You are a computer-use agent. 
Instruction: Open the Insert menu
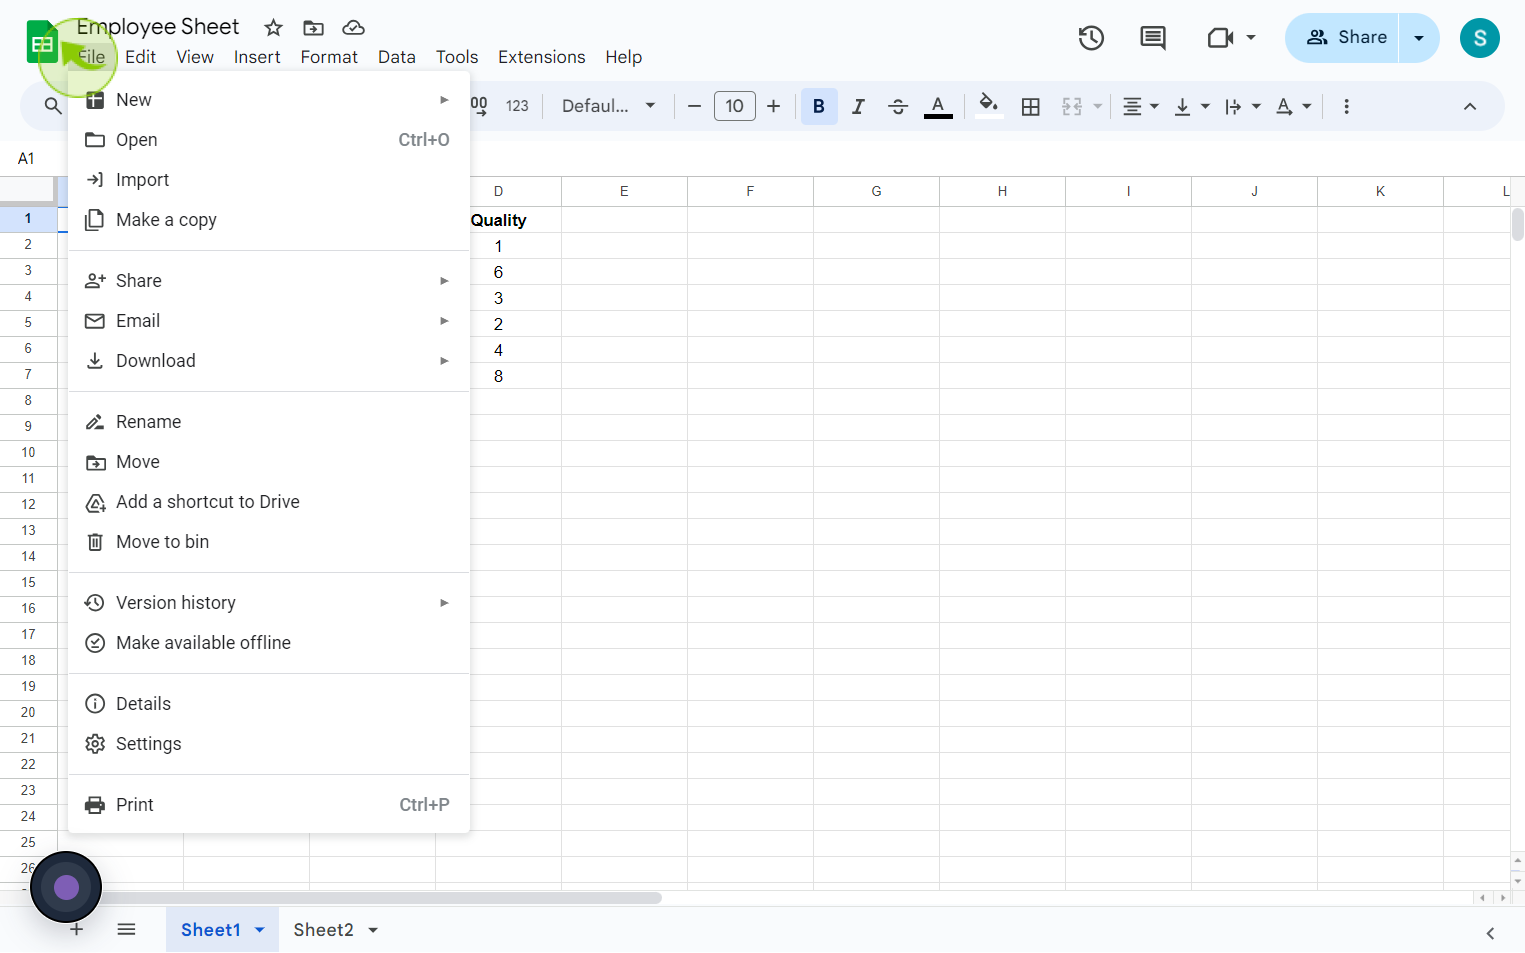(x=257, y=57)
